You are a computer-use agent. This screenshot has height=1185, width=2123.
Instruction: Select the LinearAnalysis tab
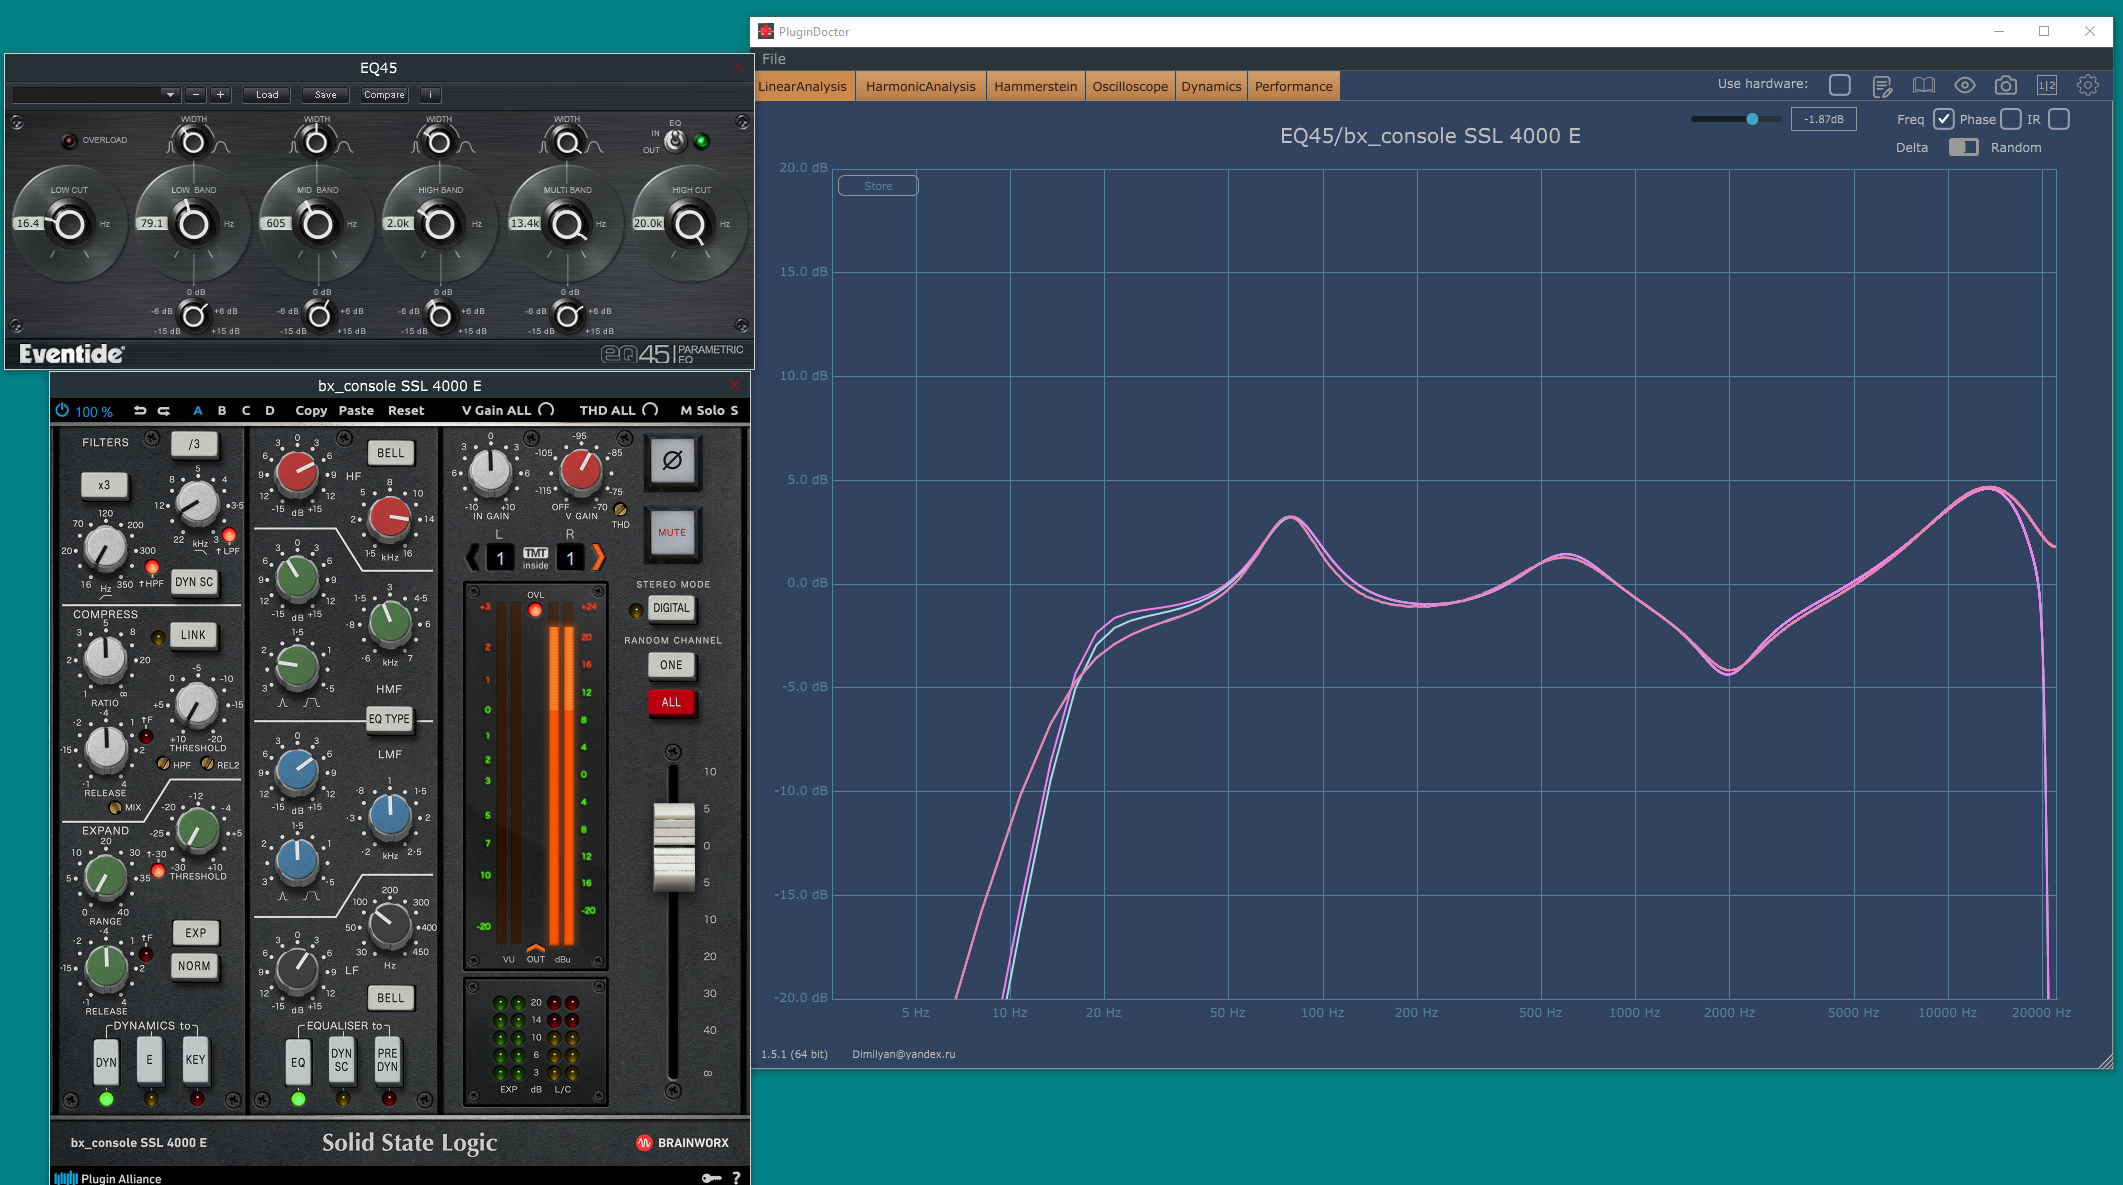tap(803, 86)
